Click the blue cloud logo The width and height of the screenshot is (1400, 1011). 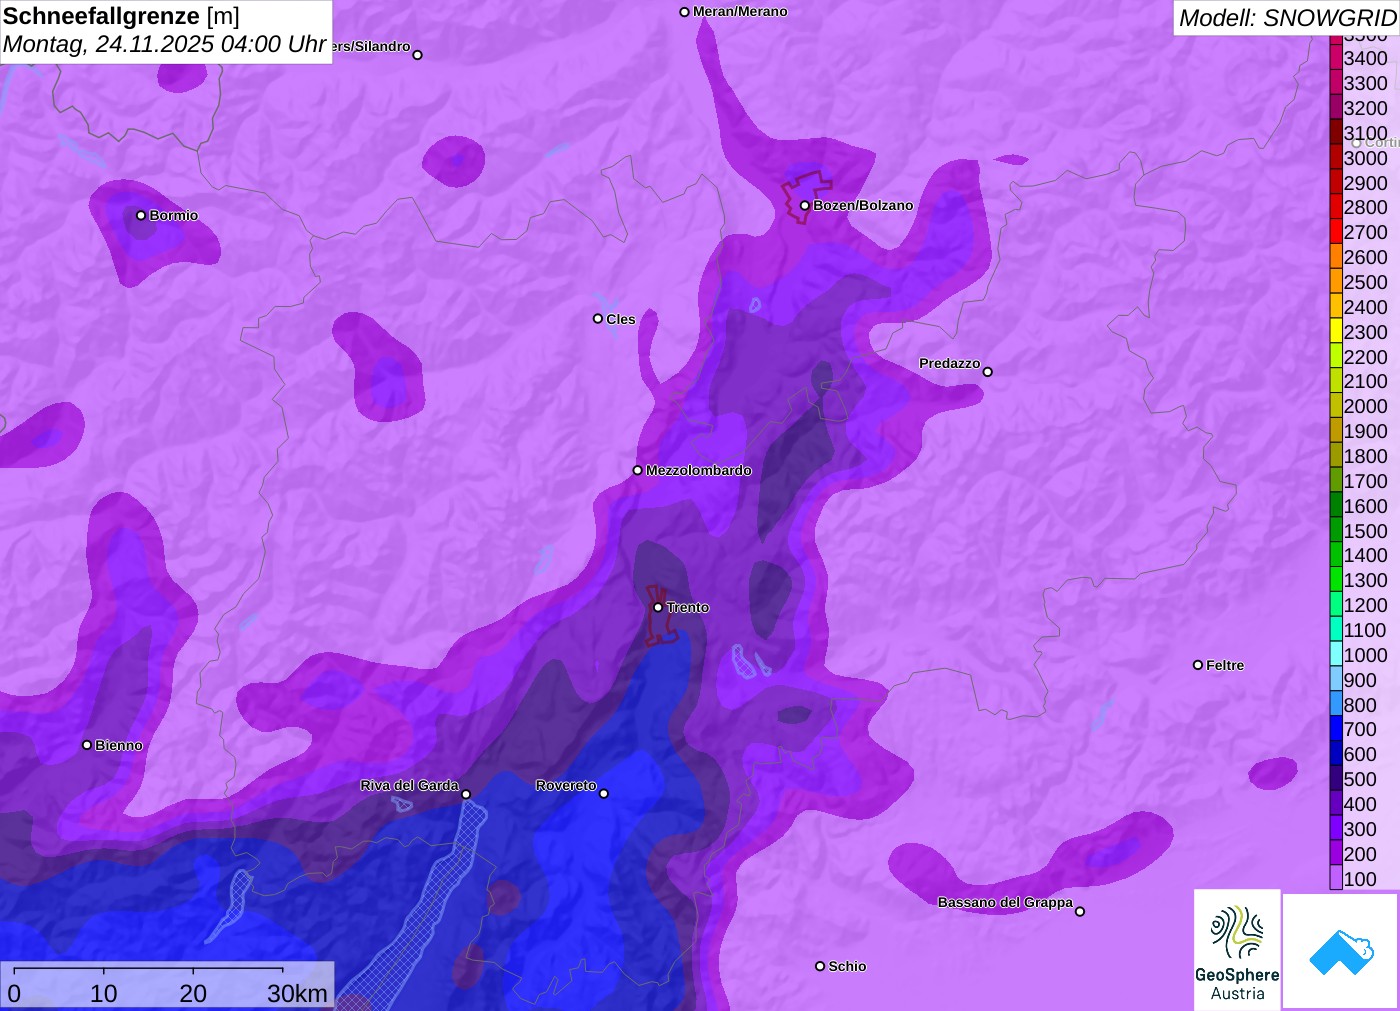coord(1340,951)
